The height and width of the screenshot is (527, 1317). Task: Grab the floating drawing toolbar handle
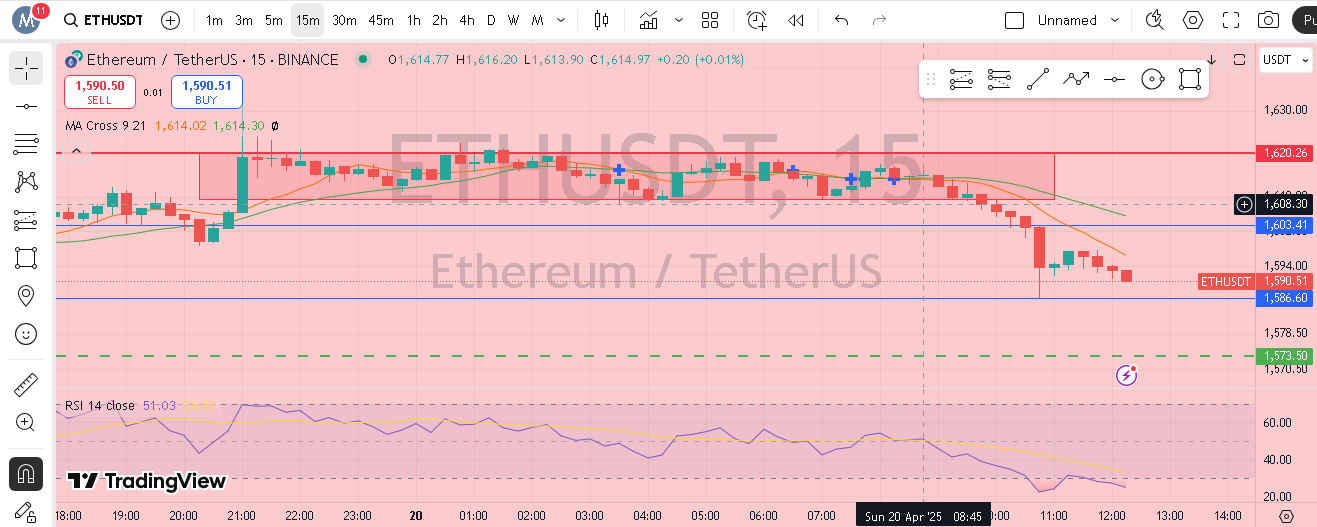pyautogui.click(x=930, y=79)
